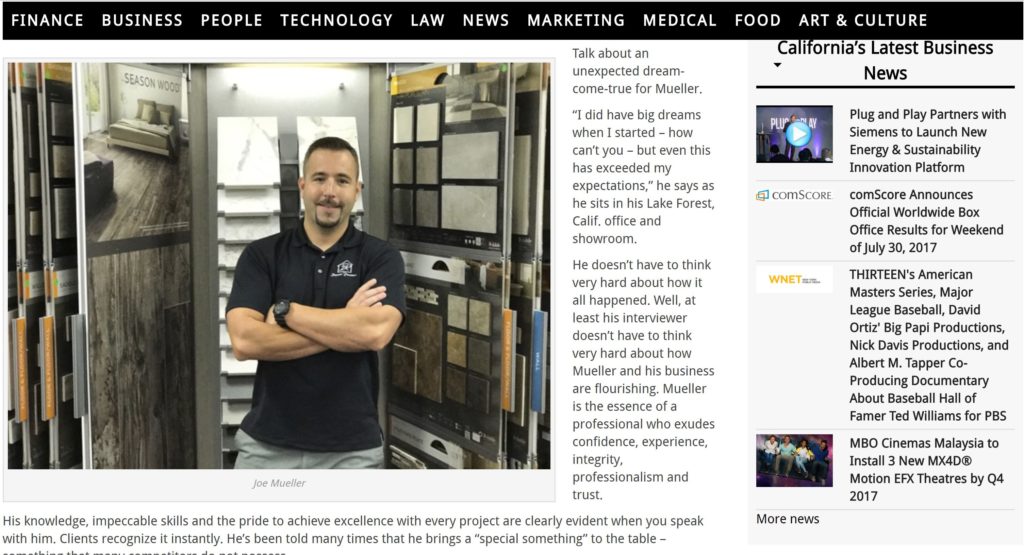Navigate to the News section

(485, 20)
